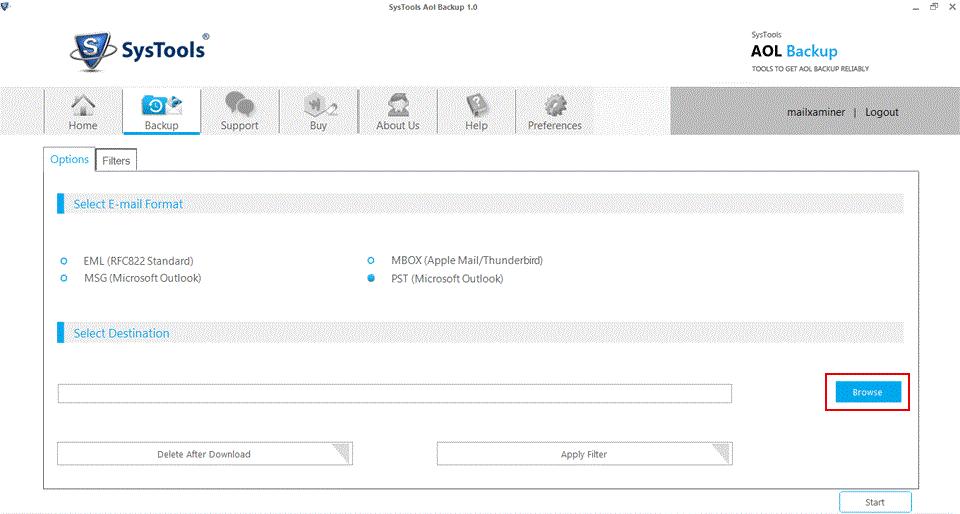This screenshot has width=960, height=514.
Task: Select EML (RFC822 Standard) format
Action: 64,261
